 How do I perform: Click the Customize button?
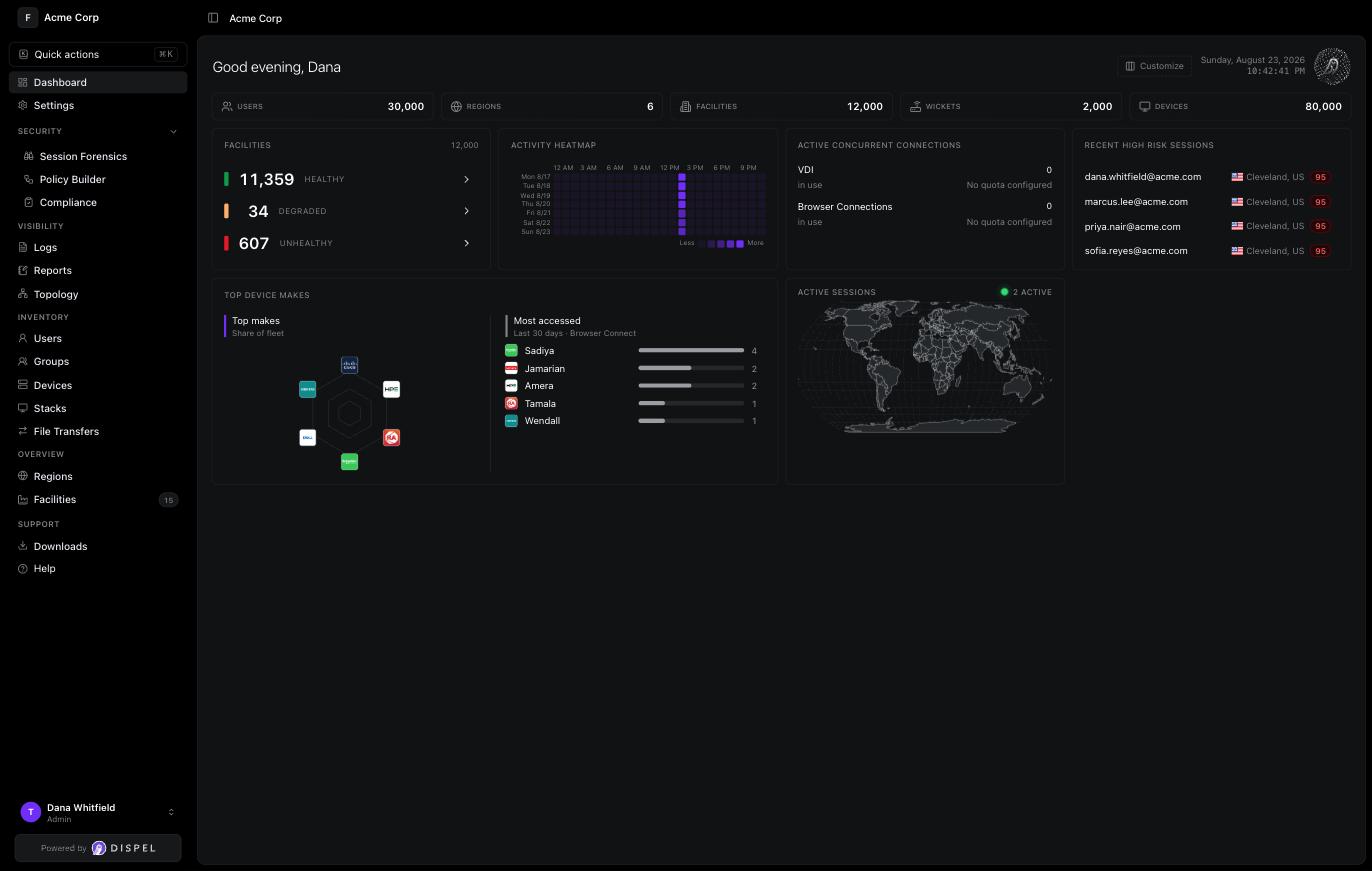click(x=1154, y=66)
